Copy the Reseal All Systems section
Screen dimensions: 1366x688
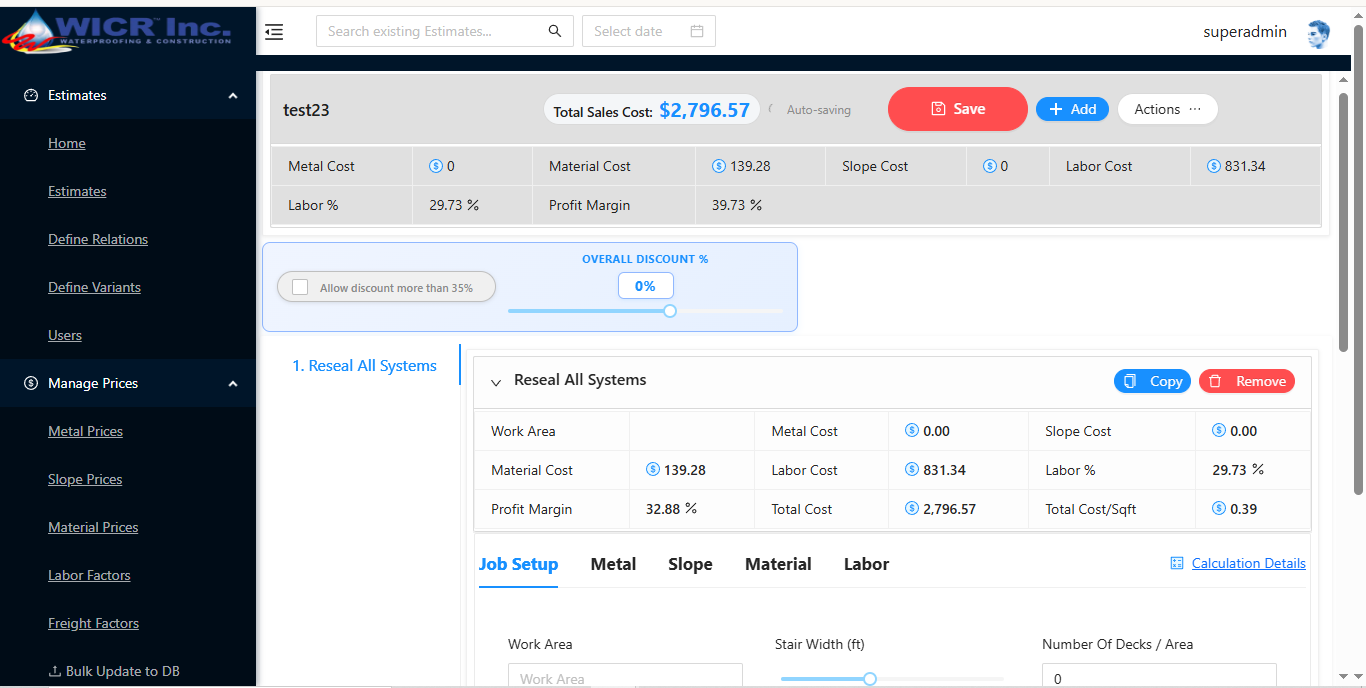click(1153, 381)
